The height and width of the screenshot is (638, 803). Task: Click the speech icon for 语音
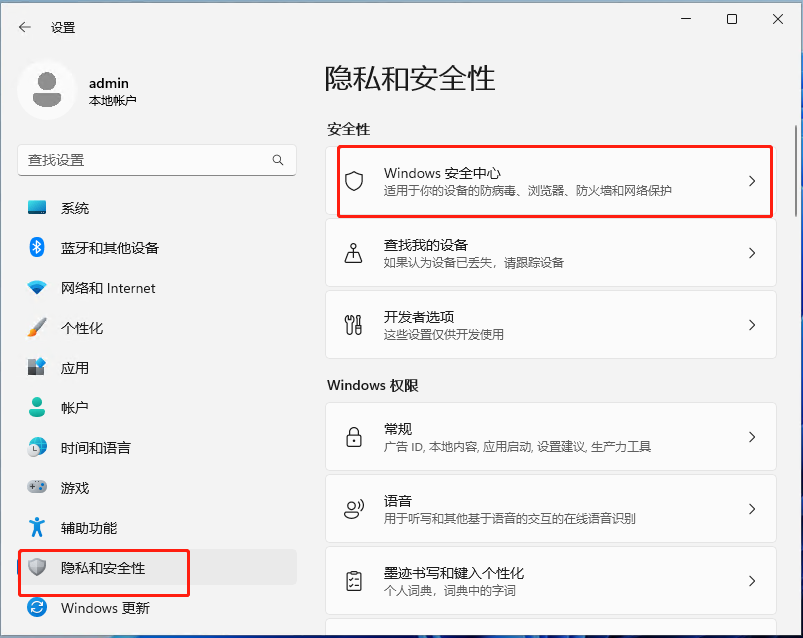click(x=354, y=508)
